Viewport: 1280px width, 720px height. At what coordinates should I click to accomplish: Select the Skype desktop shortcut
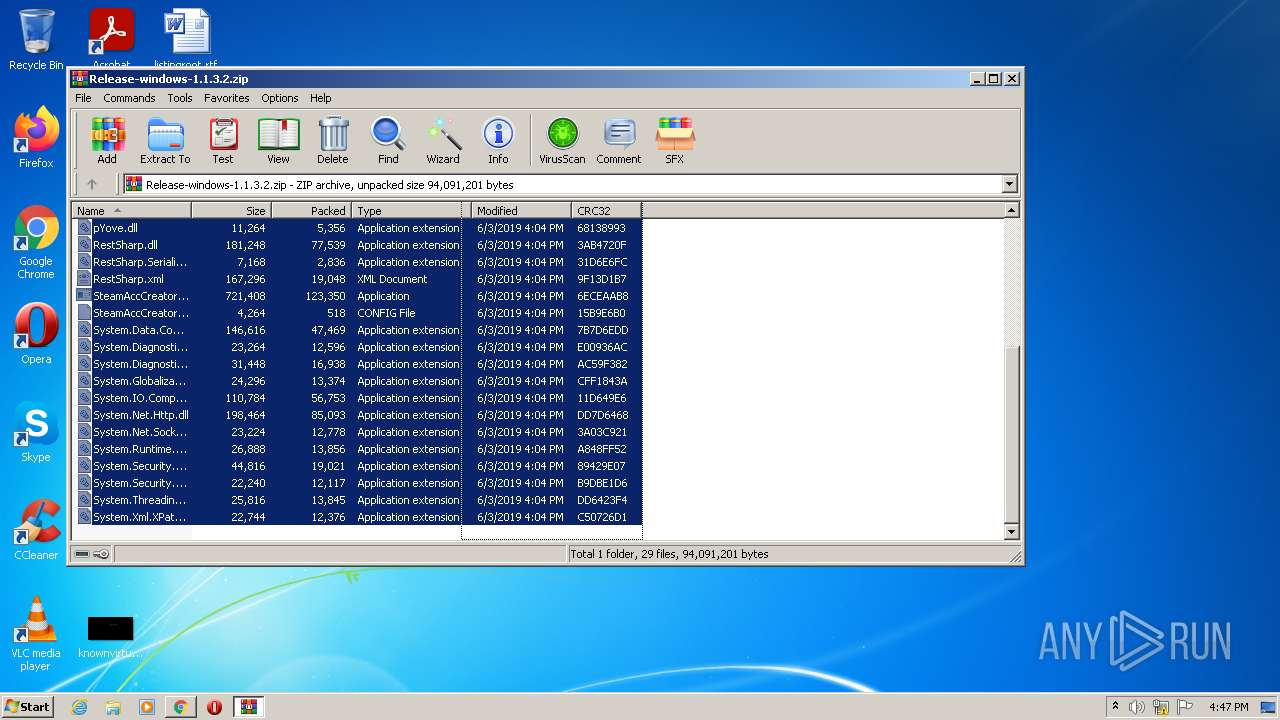pos(36,432)
